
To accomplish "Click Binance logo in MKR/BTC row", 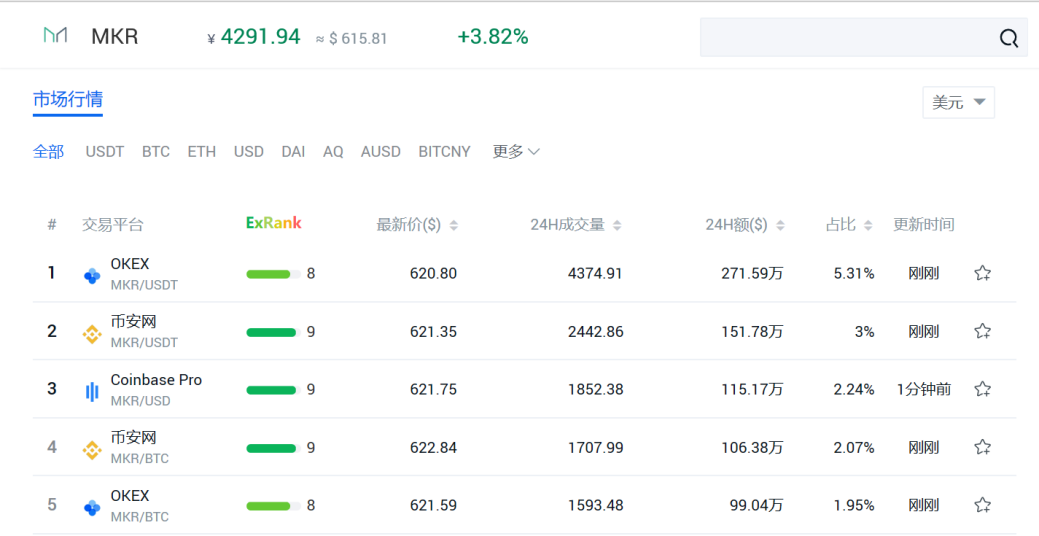I will pos(91,451).
